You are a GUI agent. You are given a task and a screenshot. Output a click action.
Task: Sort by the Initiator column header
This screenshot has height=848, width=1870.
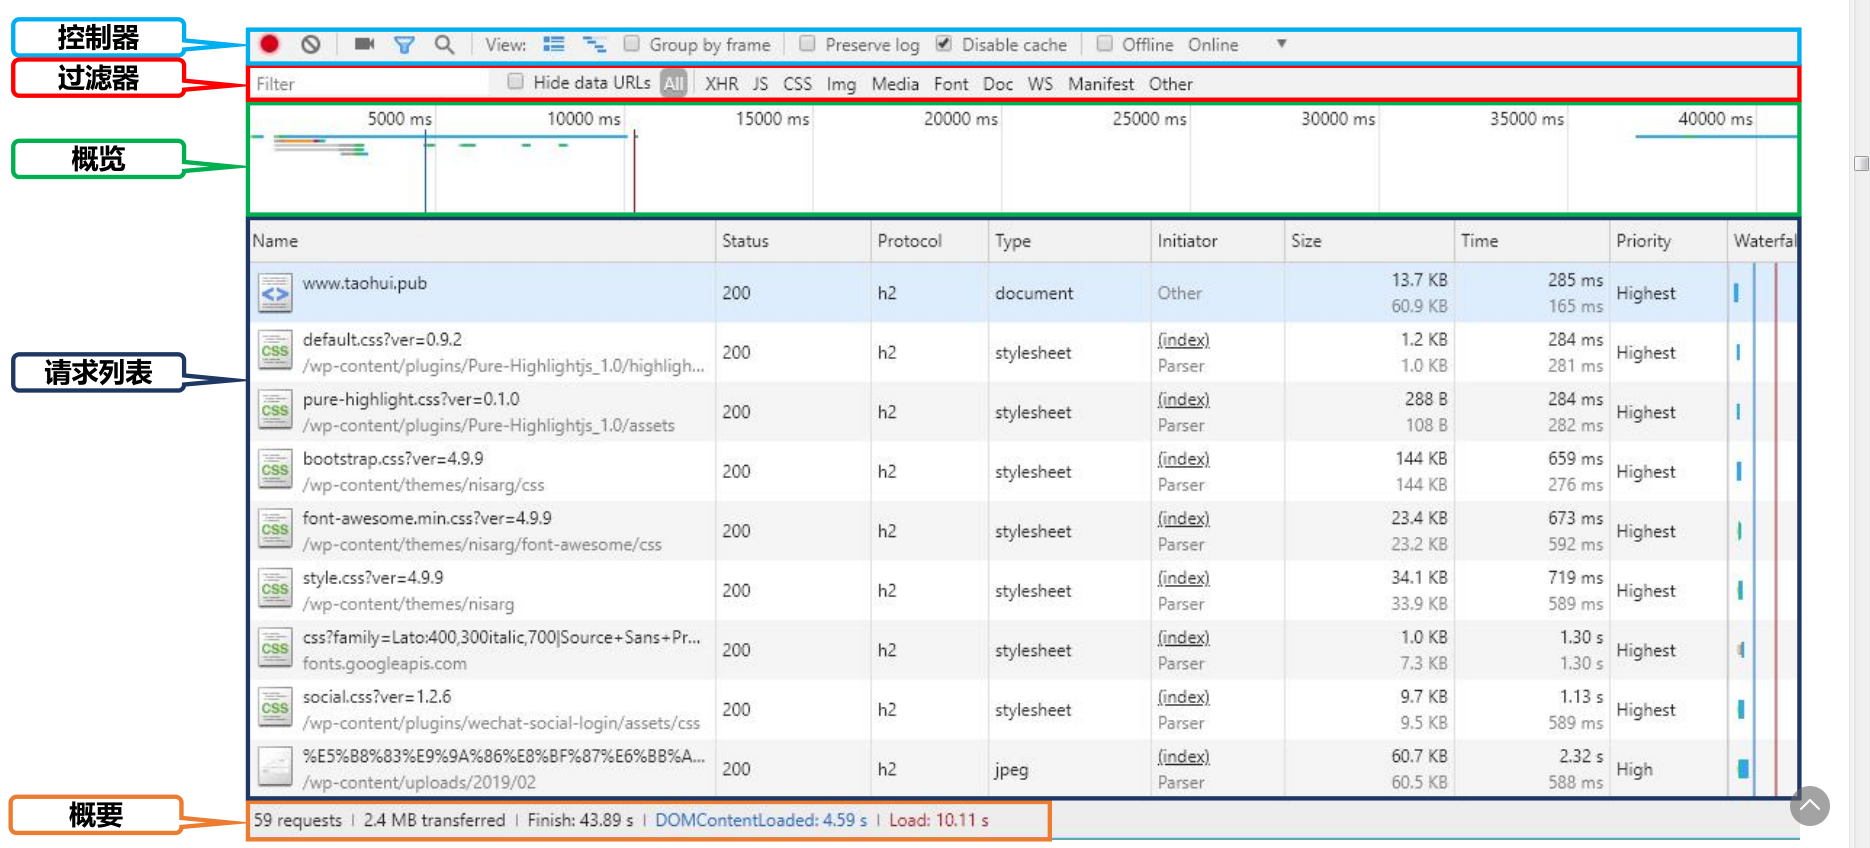point(1217,241)
